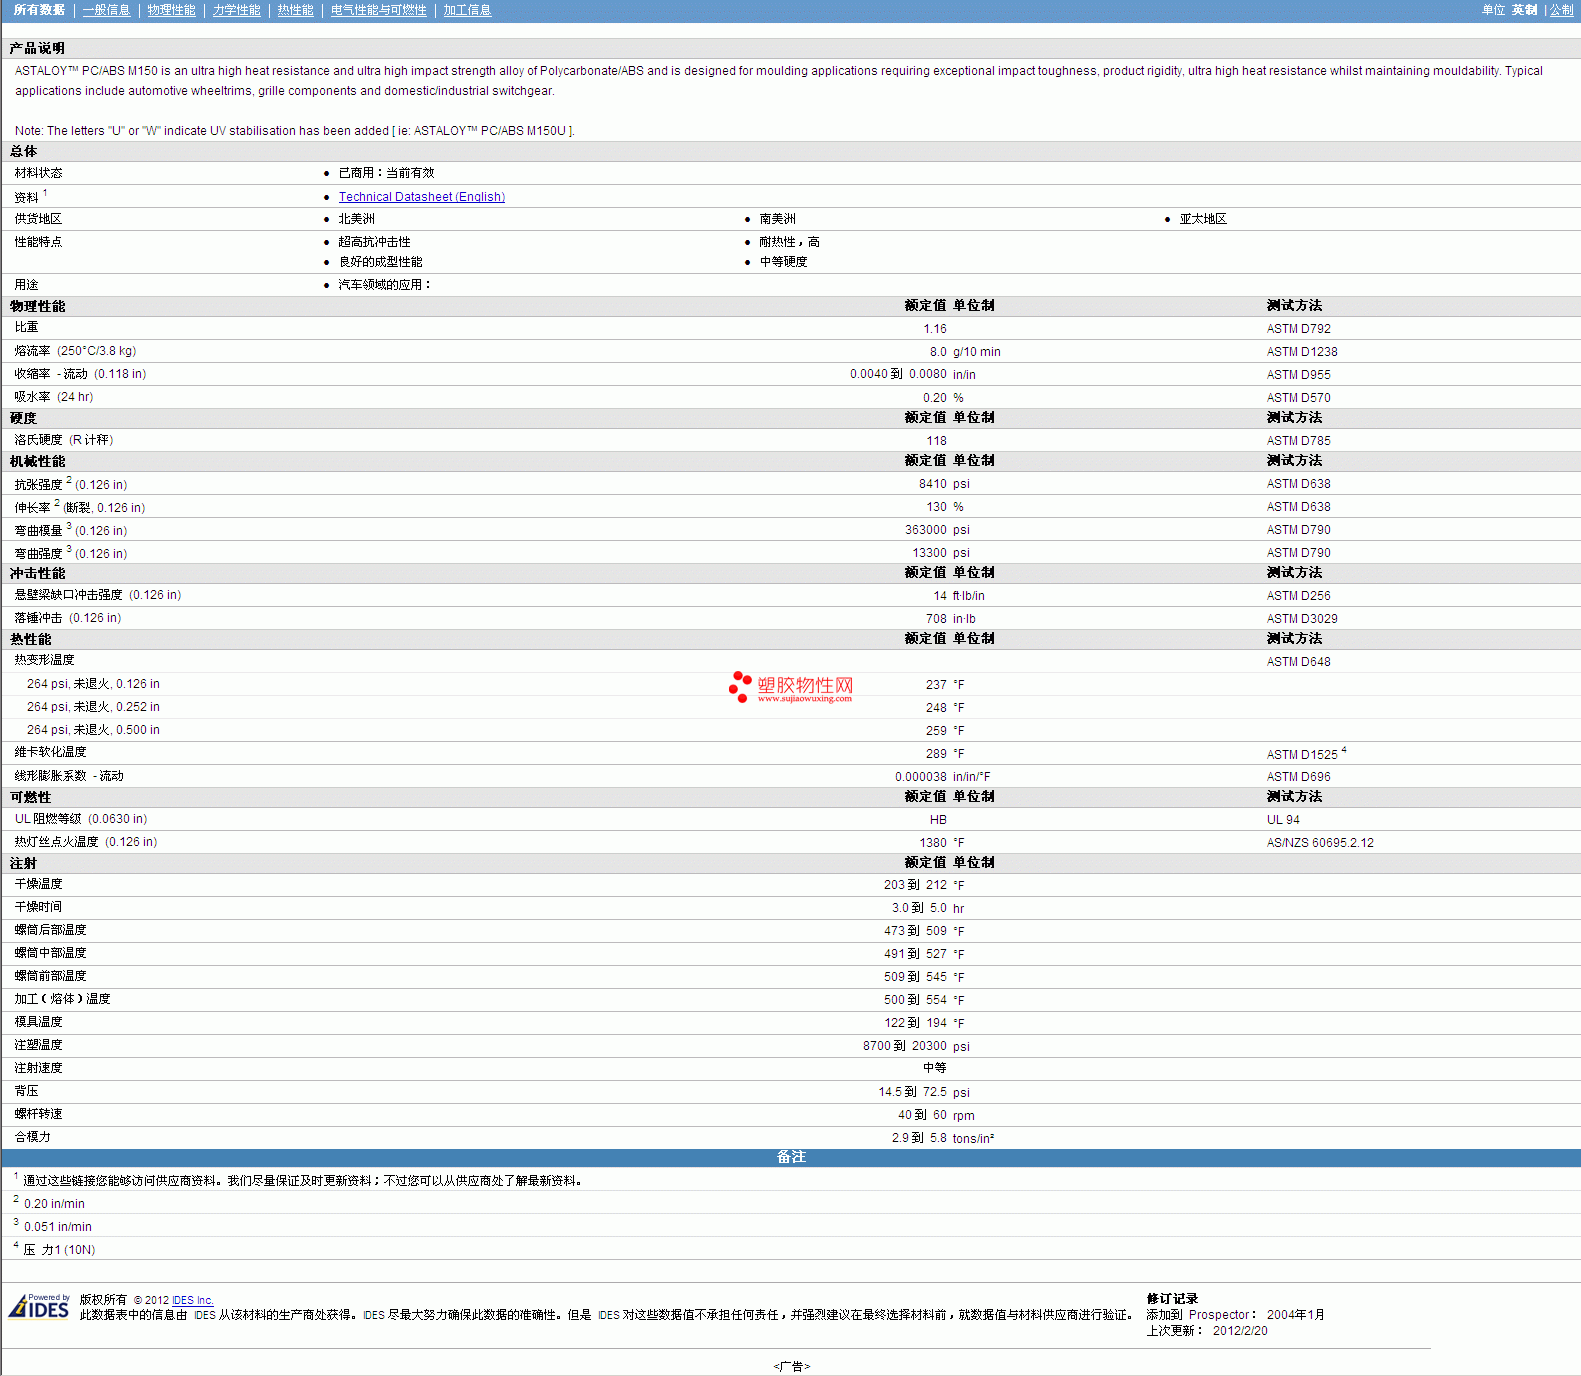Click the 物理性能 section header
The image size is (1581, 1376).
[38, 306]
